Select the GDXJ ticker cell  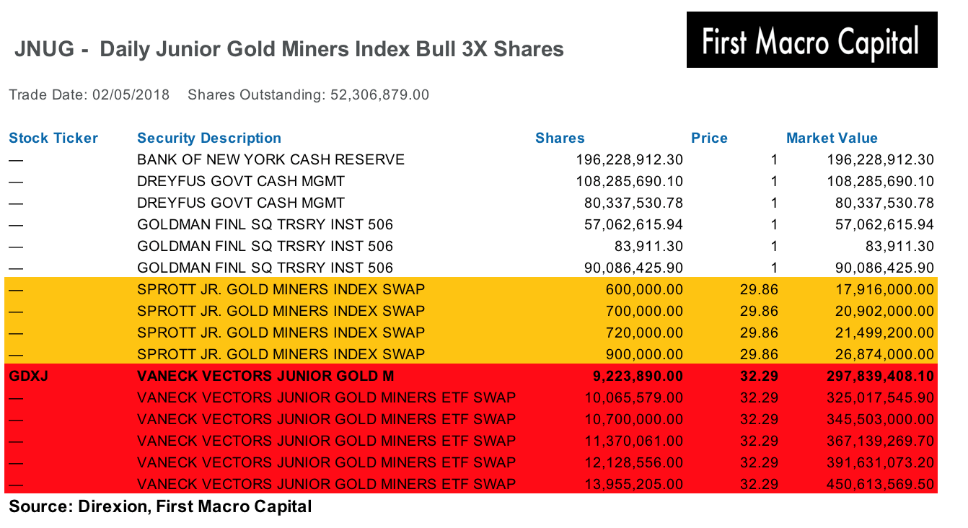pos(28,376)
